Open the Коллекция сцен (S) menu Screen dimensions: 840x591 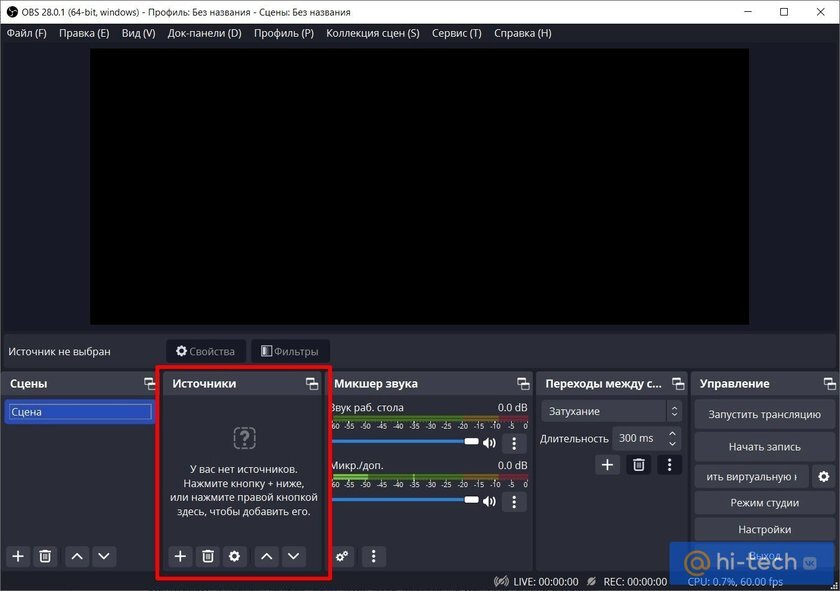click(x=373, y=33)
